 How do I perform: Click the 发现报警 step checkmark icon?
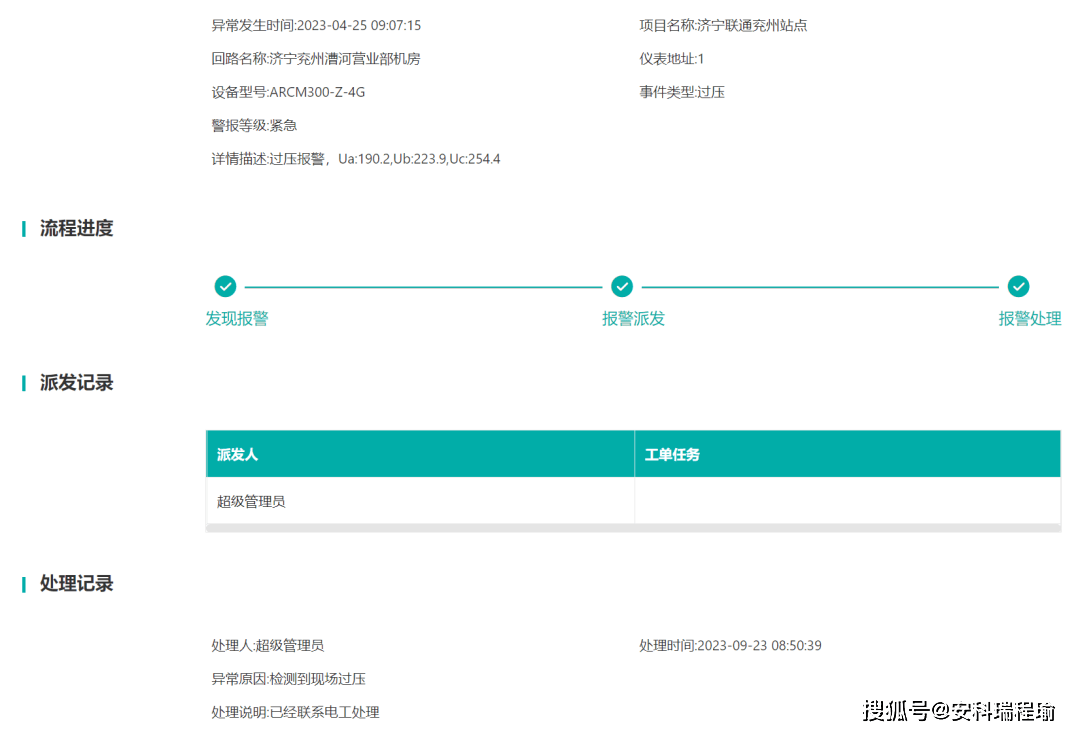pos(225,286)
